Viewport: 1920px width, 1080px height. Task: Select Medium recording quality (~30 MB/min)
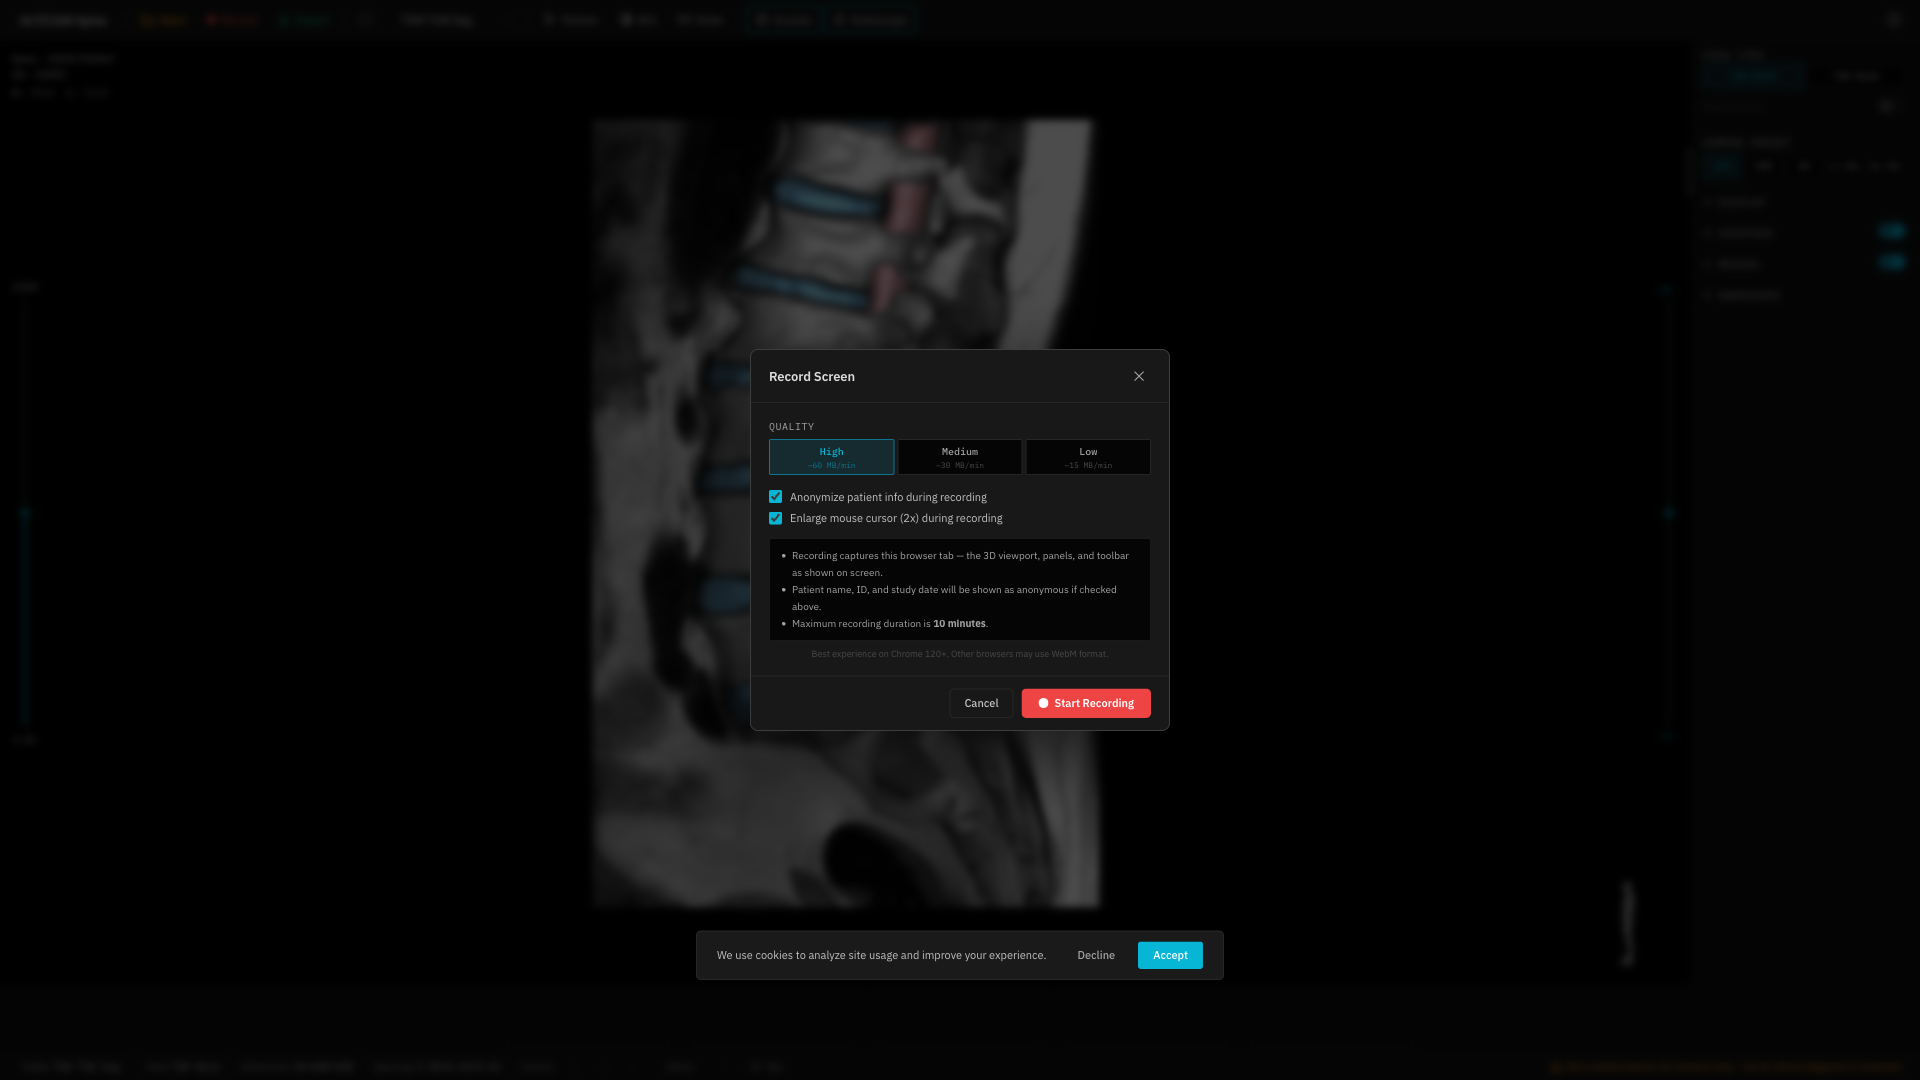[959, 456]
